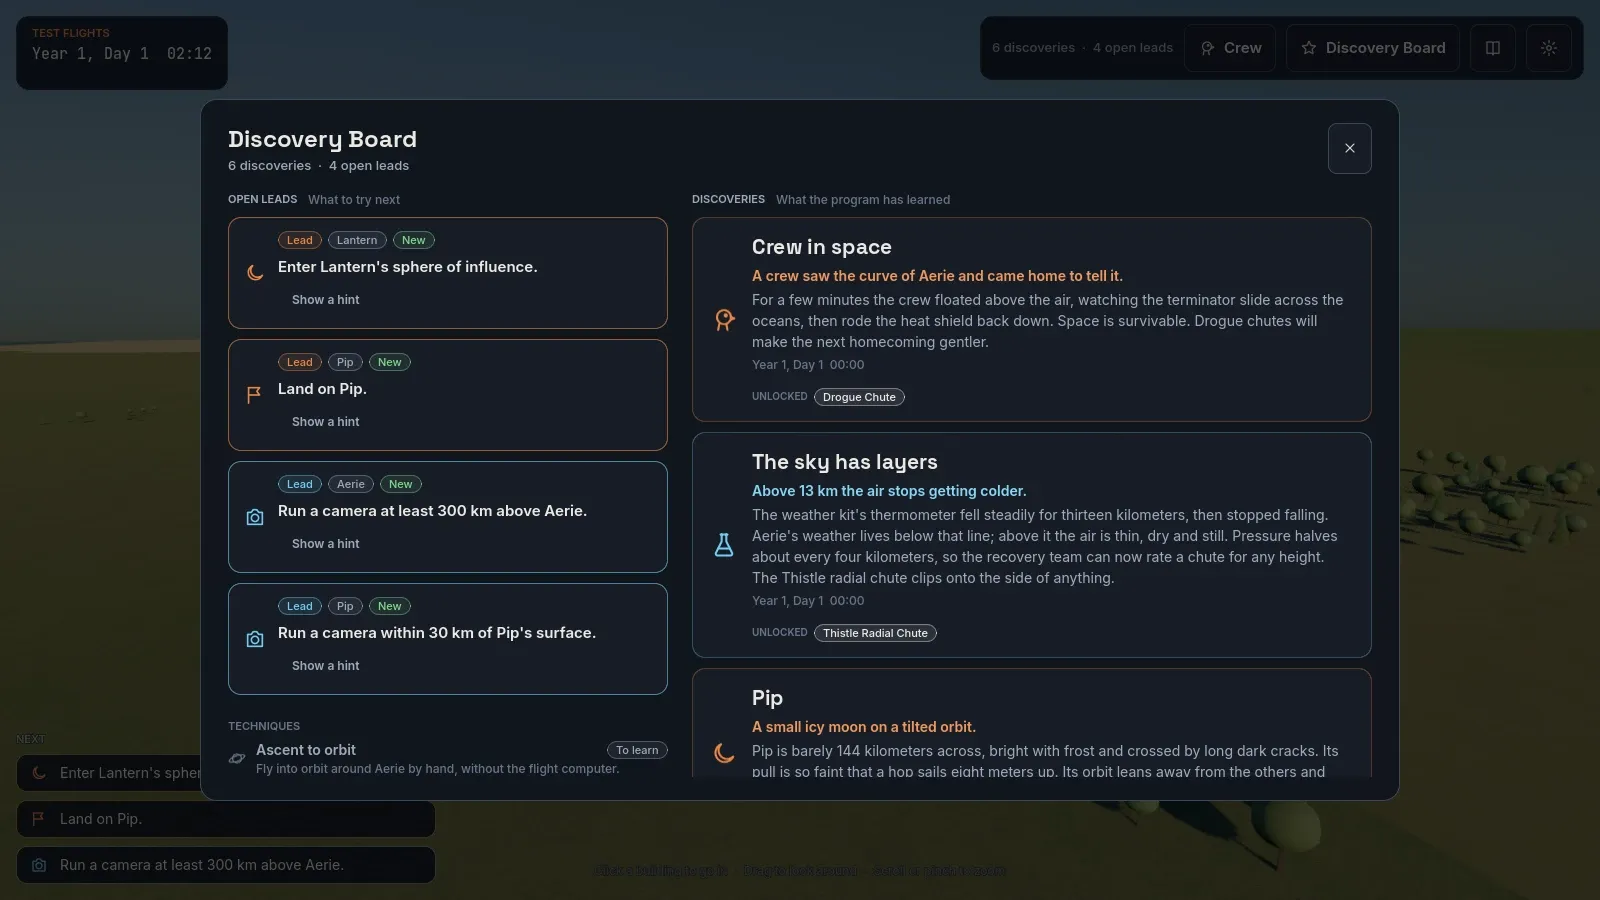Click the Thistle Radial Chute unlock chip
The image size is (1600, 900).
click(x=875, y=633)
